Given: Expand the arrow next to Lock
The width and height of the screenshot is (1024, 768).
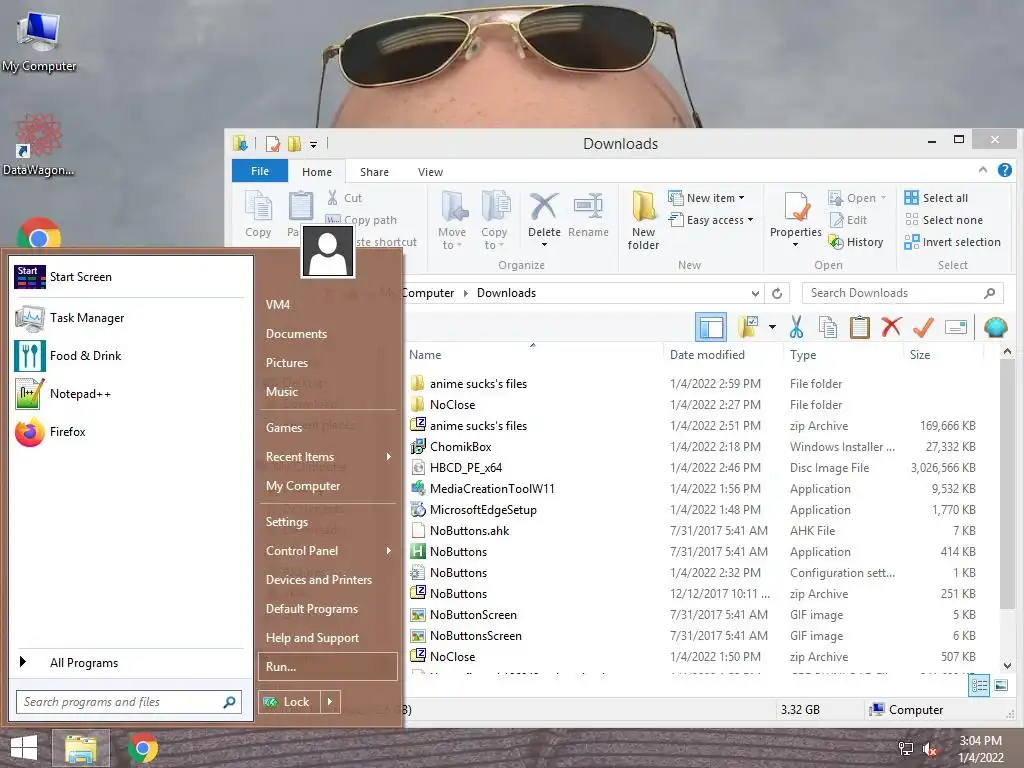Looking at the screenshot, I should click(x=330, y=702).
